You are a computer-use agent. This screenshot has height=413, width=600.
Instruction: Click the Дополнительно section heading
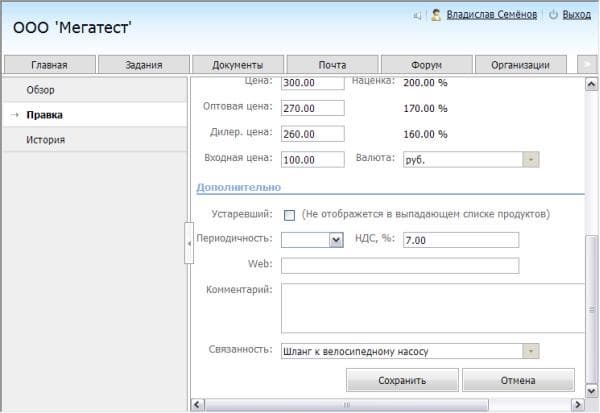(239, 187)
